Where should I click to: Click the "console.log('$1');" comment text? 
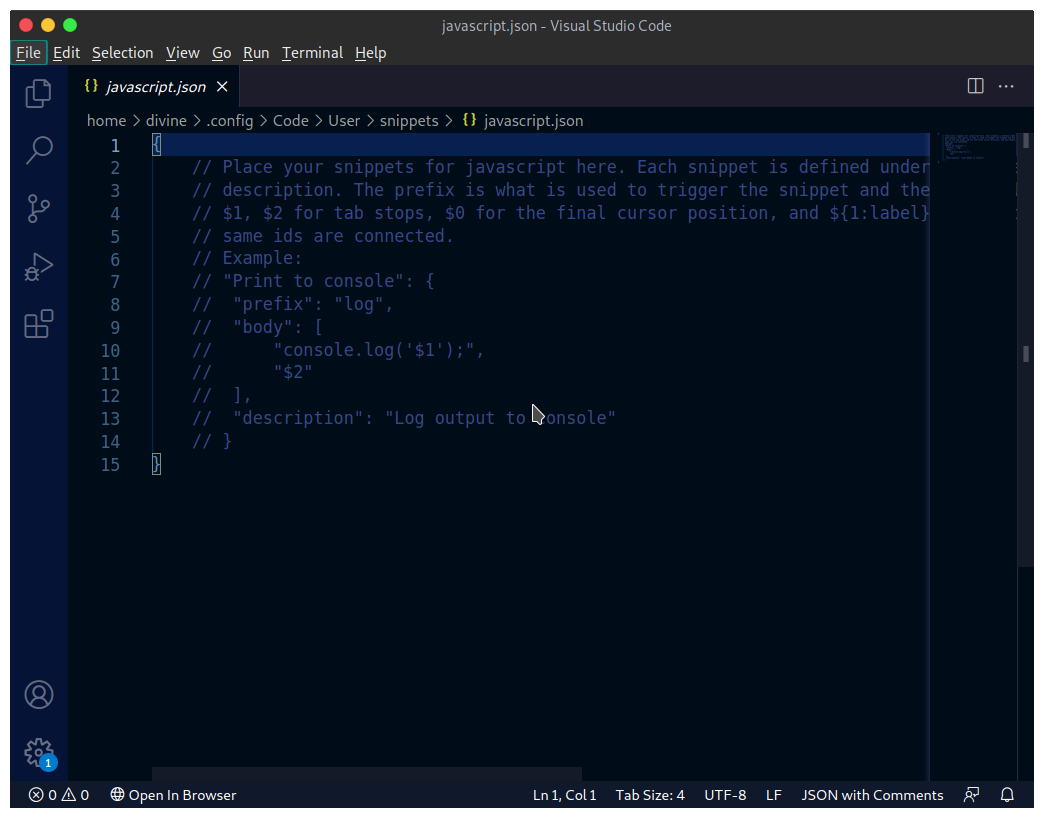(x=379, y=350)
